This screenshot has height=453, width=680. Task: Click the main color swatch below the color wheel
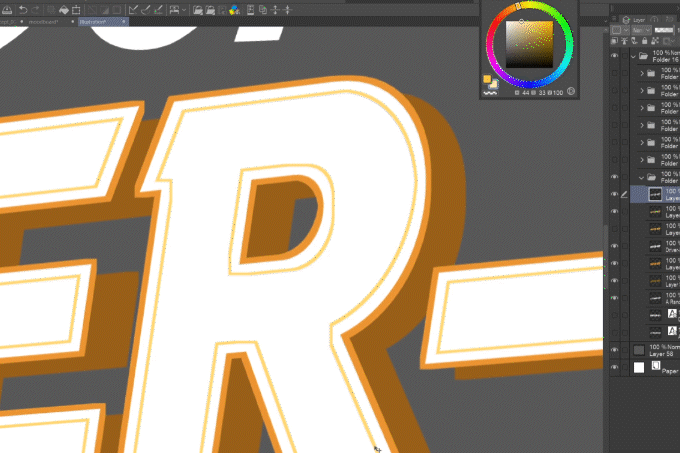coord(487,78)
